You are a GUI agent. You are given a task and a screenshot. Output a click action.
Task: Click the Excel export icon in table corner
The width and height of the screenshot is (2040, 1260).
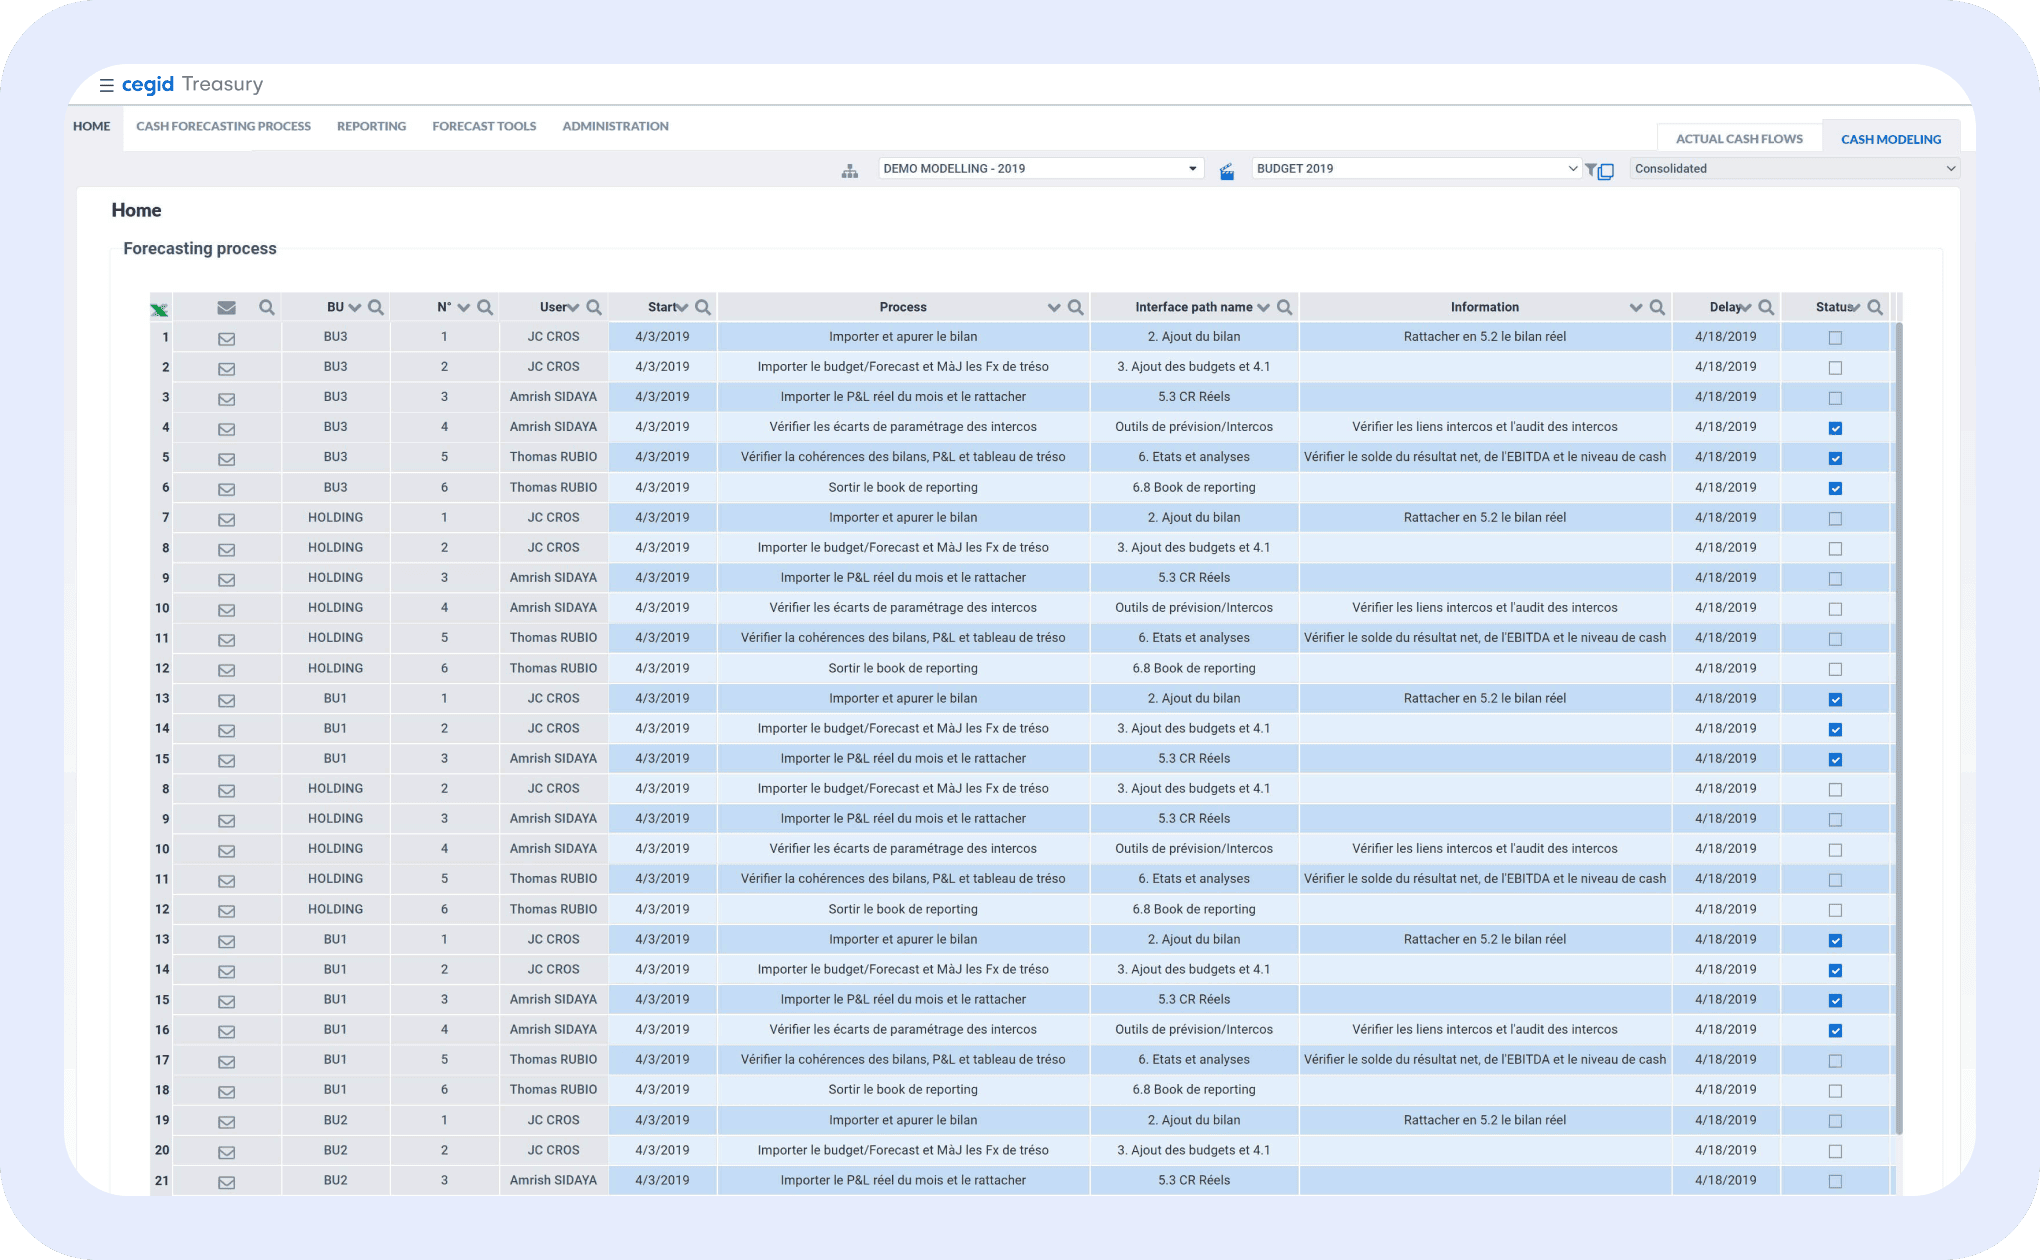pyautogui.click(x=159, y=309)
